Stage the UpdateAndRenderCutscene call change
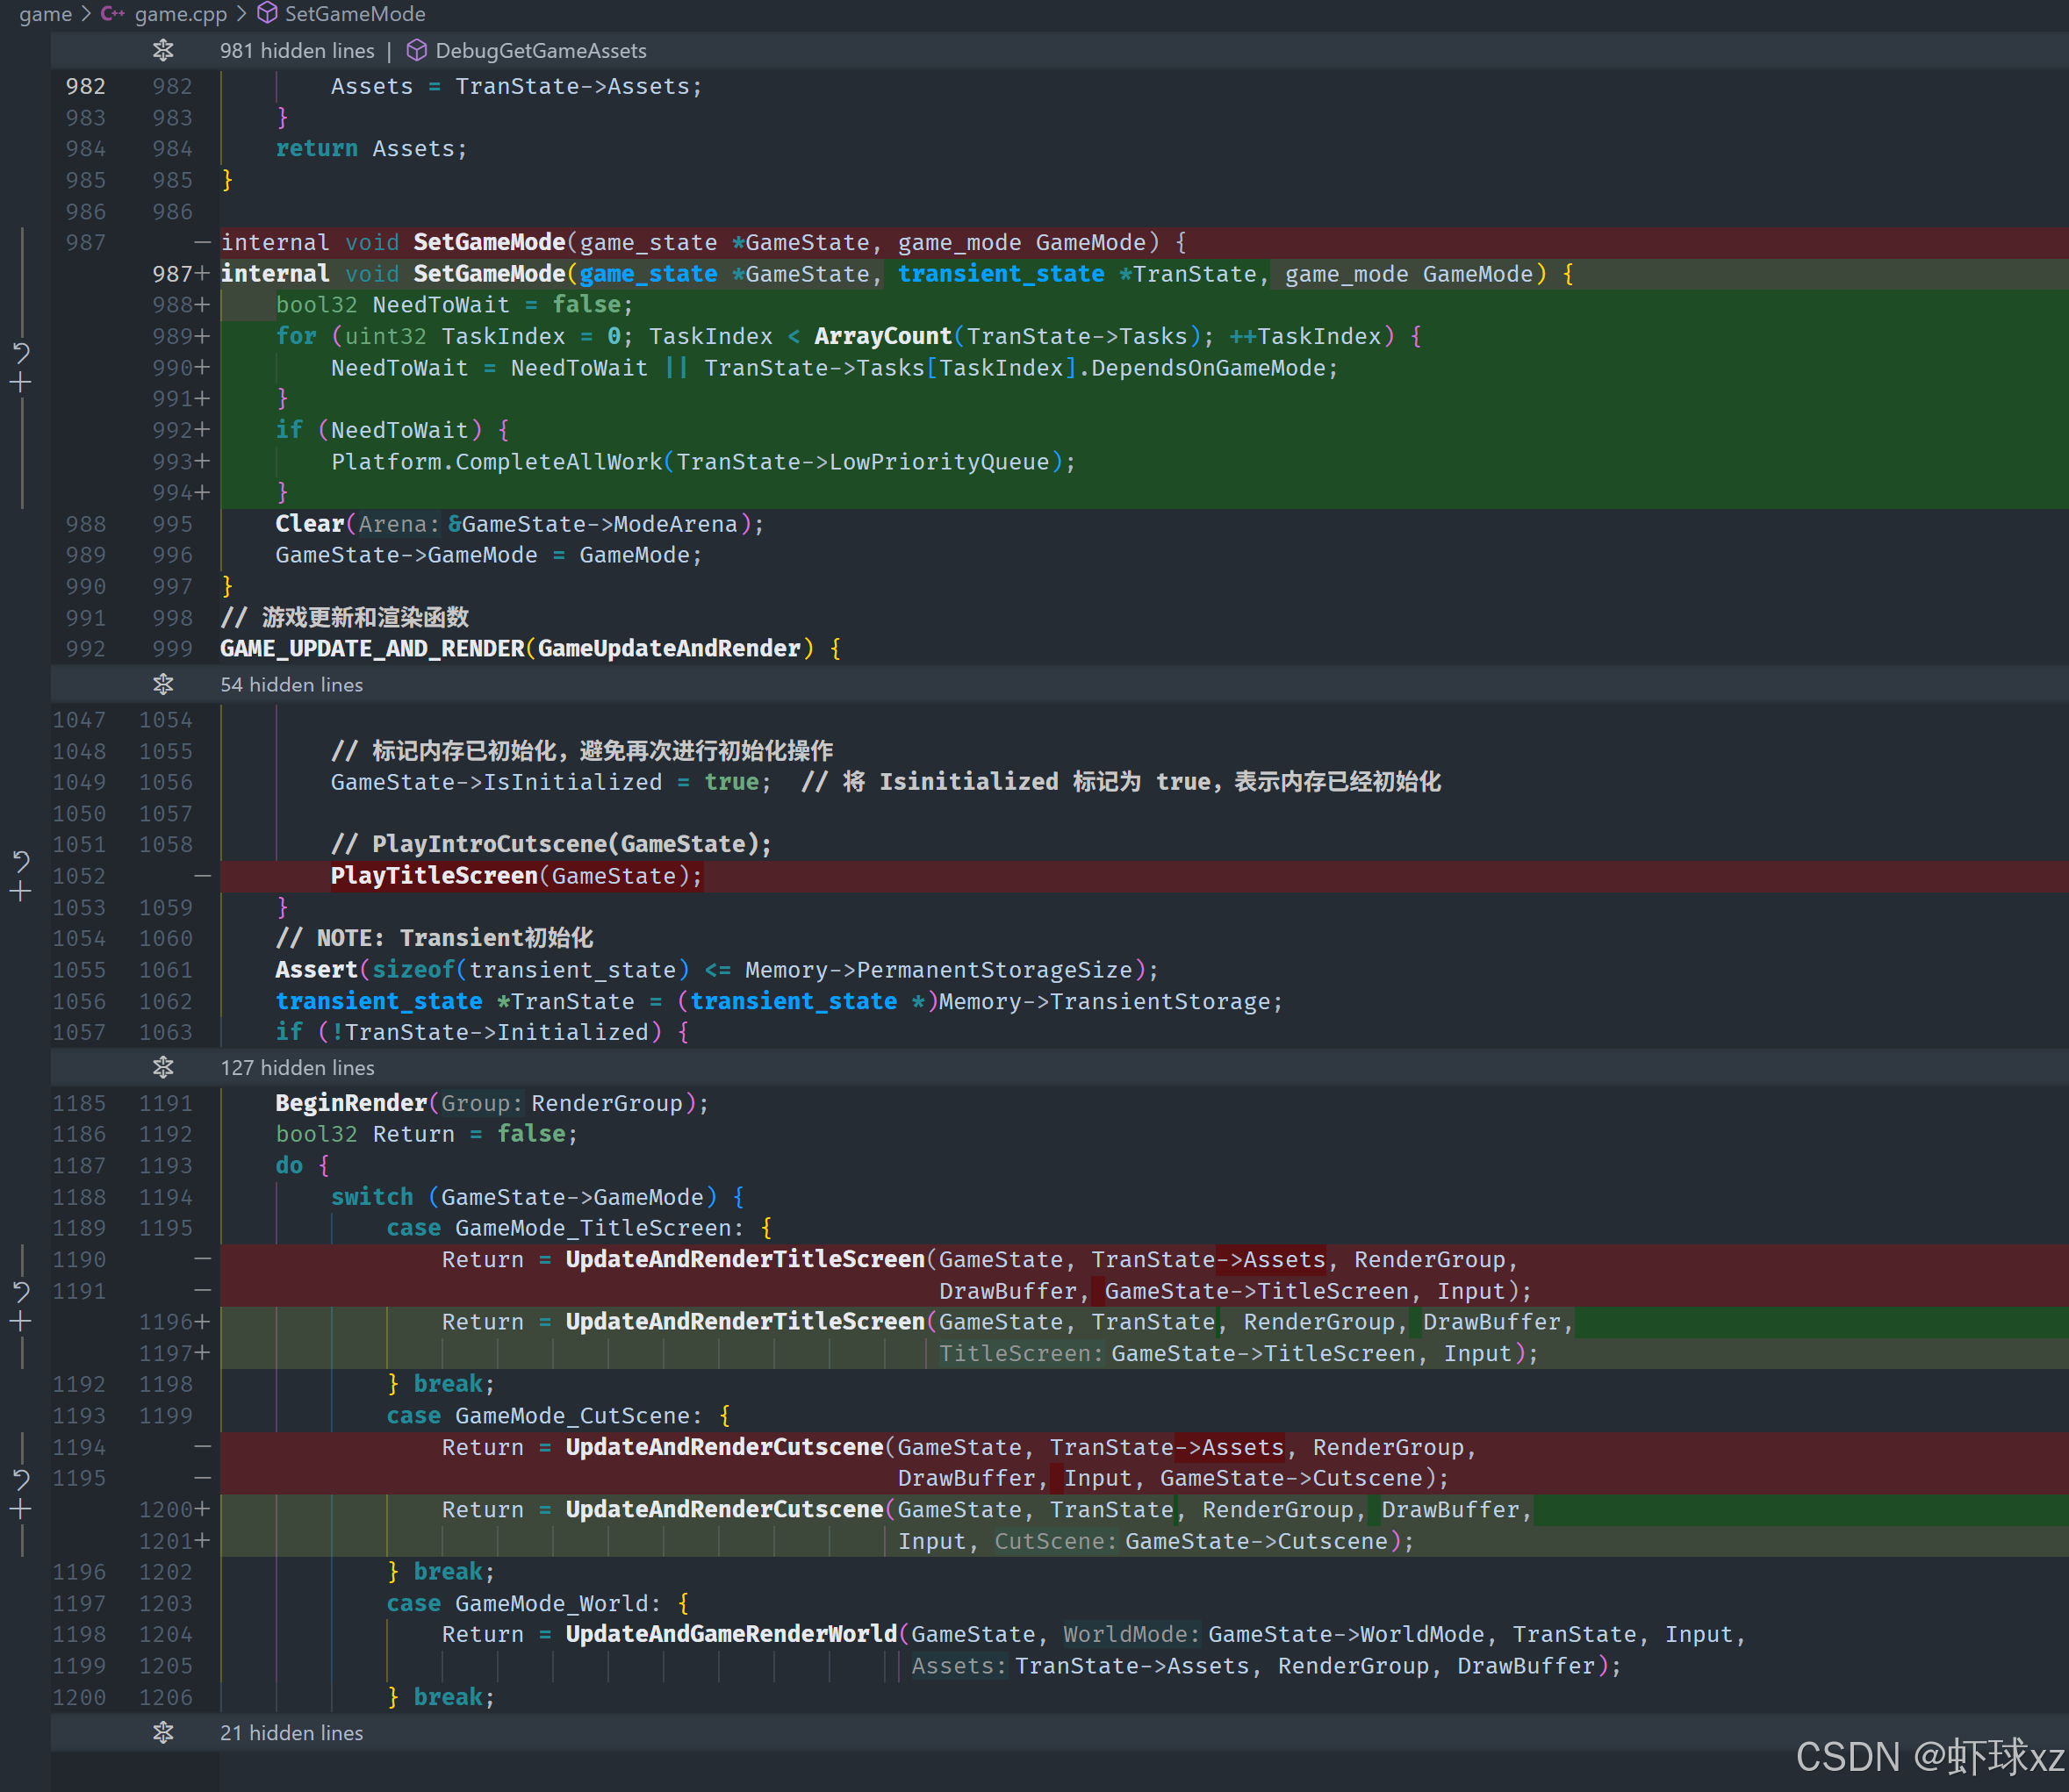The height and width of the screenshot is (1792, 2069). pyautogui.click(x=21, y=1509)
